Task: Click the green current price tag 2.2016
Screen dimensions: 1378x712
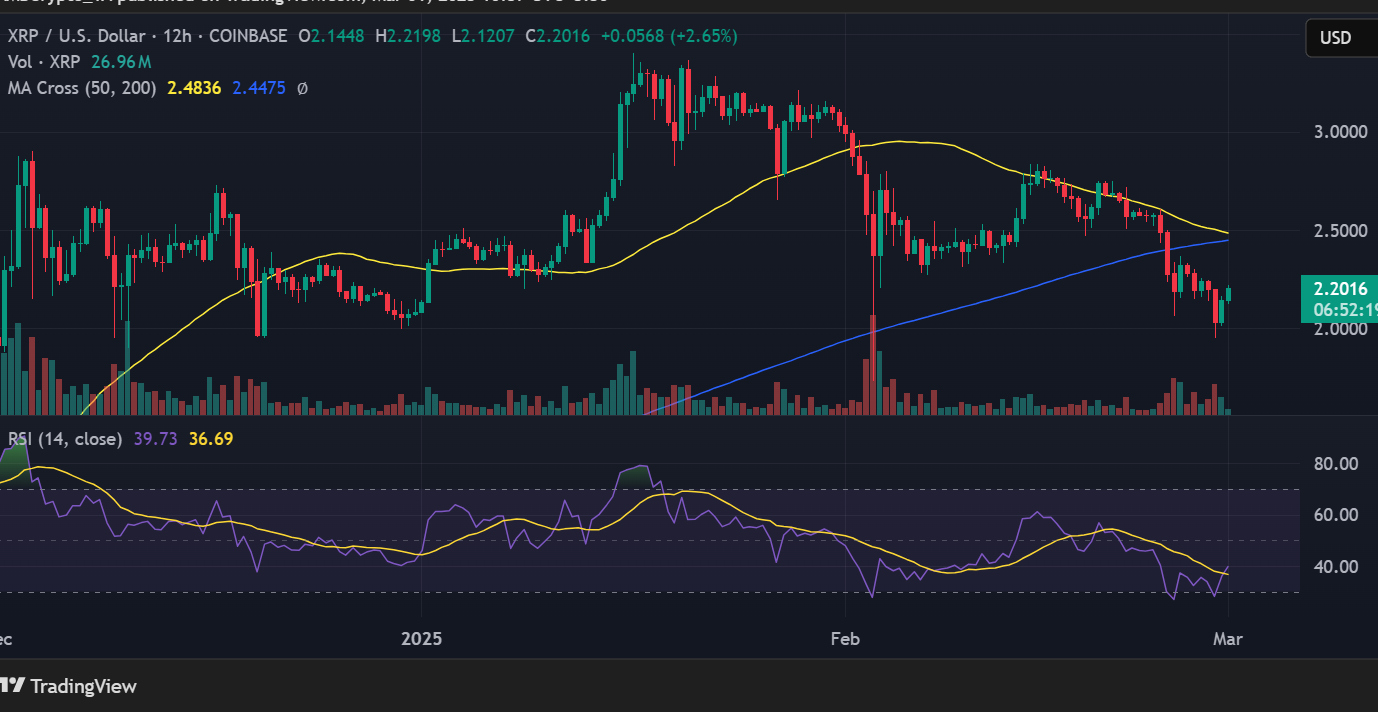Action: tap(1339, 298)
